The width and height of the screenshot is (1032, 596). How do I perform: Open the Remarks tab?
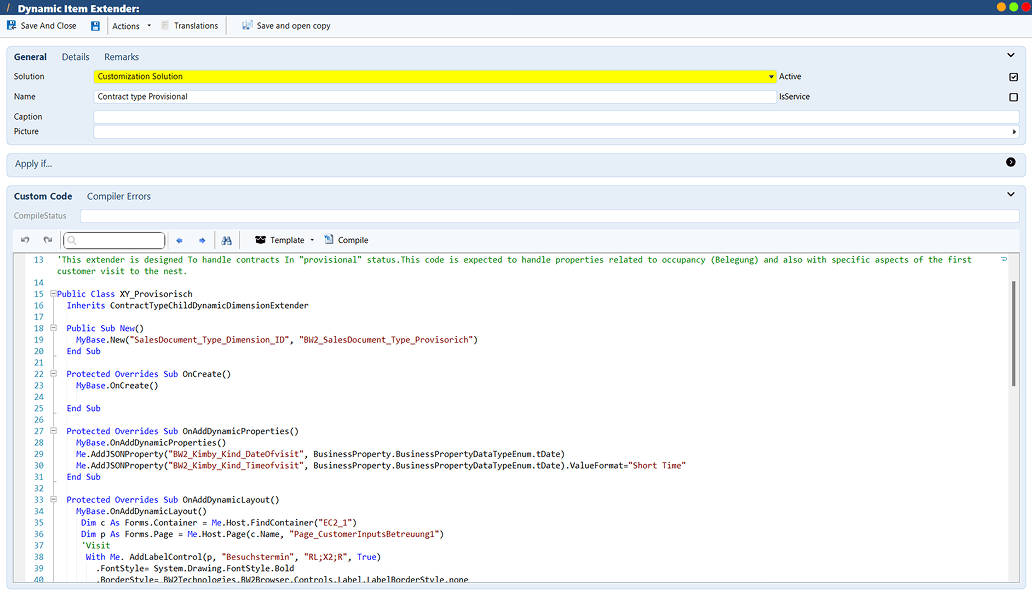(x=121, y=57)
